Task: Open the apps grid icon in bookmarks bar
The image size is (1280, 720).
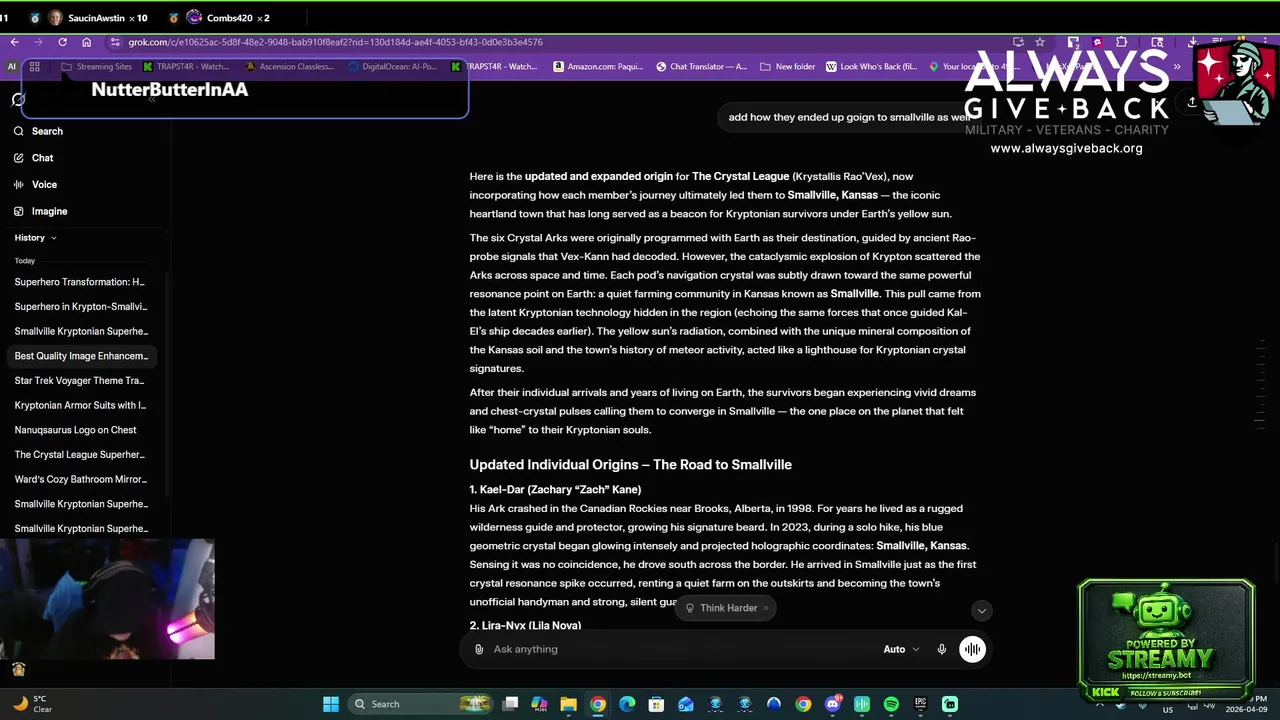Action: pyautogui.click(x=34, y=67)
